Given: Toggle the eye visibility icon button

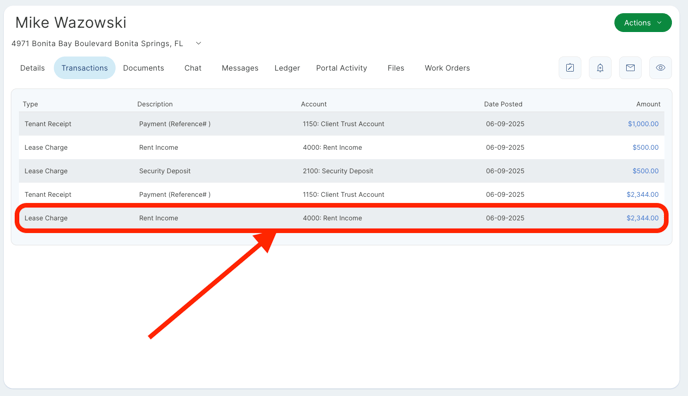Looking at the screenshot, I should tap(660, 68).
